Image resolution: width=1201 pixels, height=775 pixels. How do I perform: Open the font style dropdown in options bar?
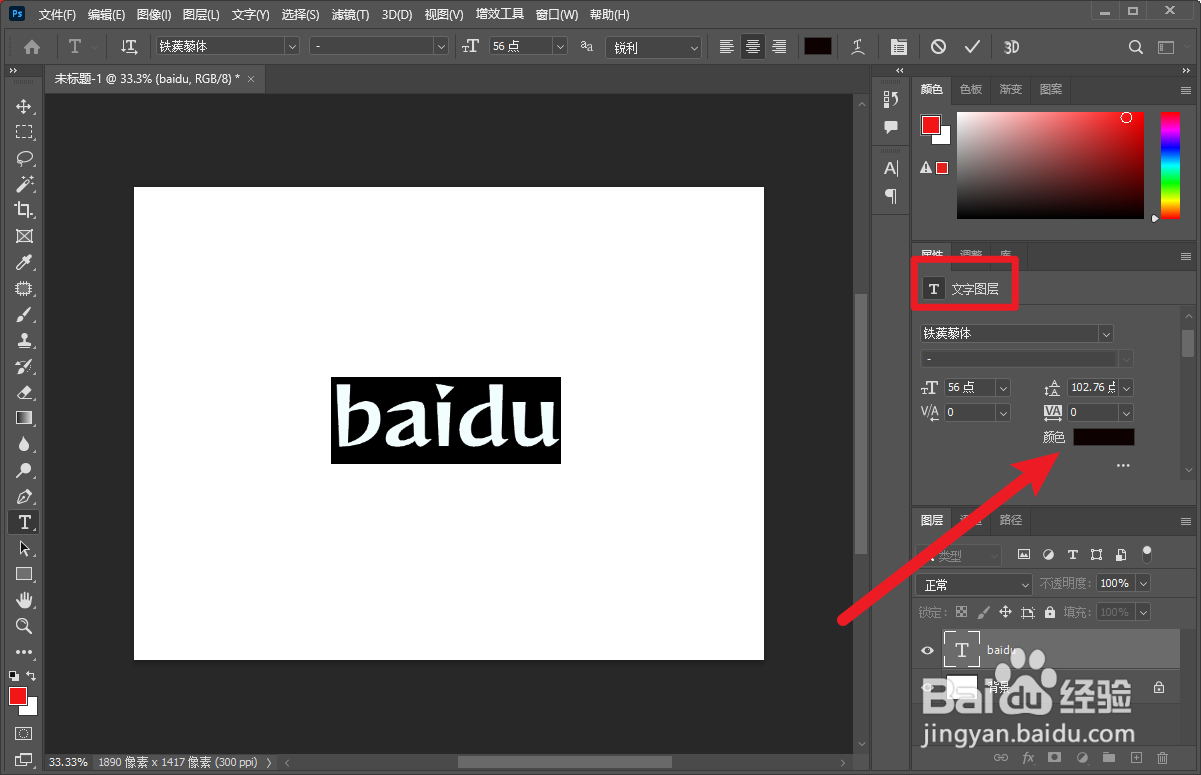click(x=441, y=46)
